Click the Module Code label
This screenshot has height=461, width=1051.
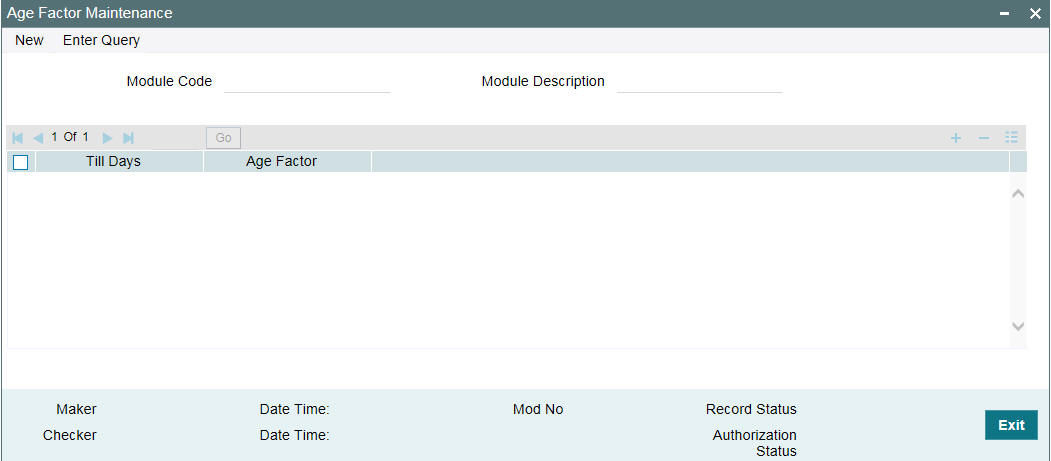coord(170,82)
